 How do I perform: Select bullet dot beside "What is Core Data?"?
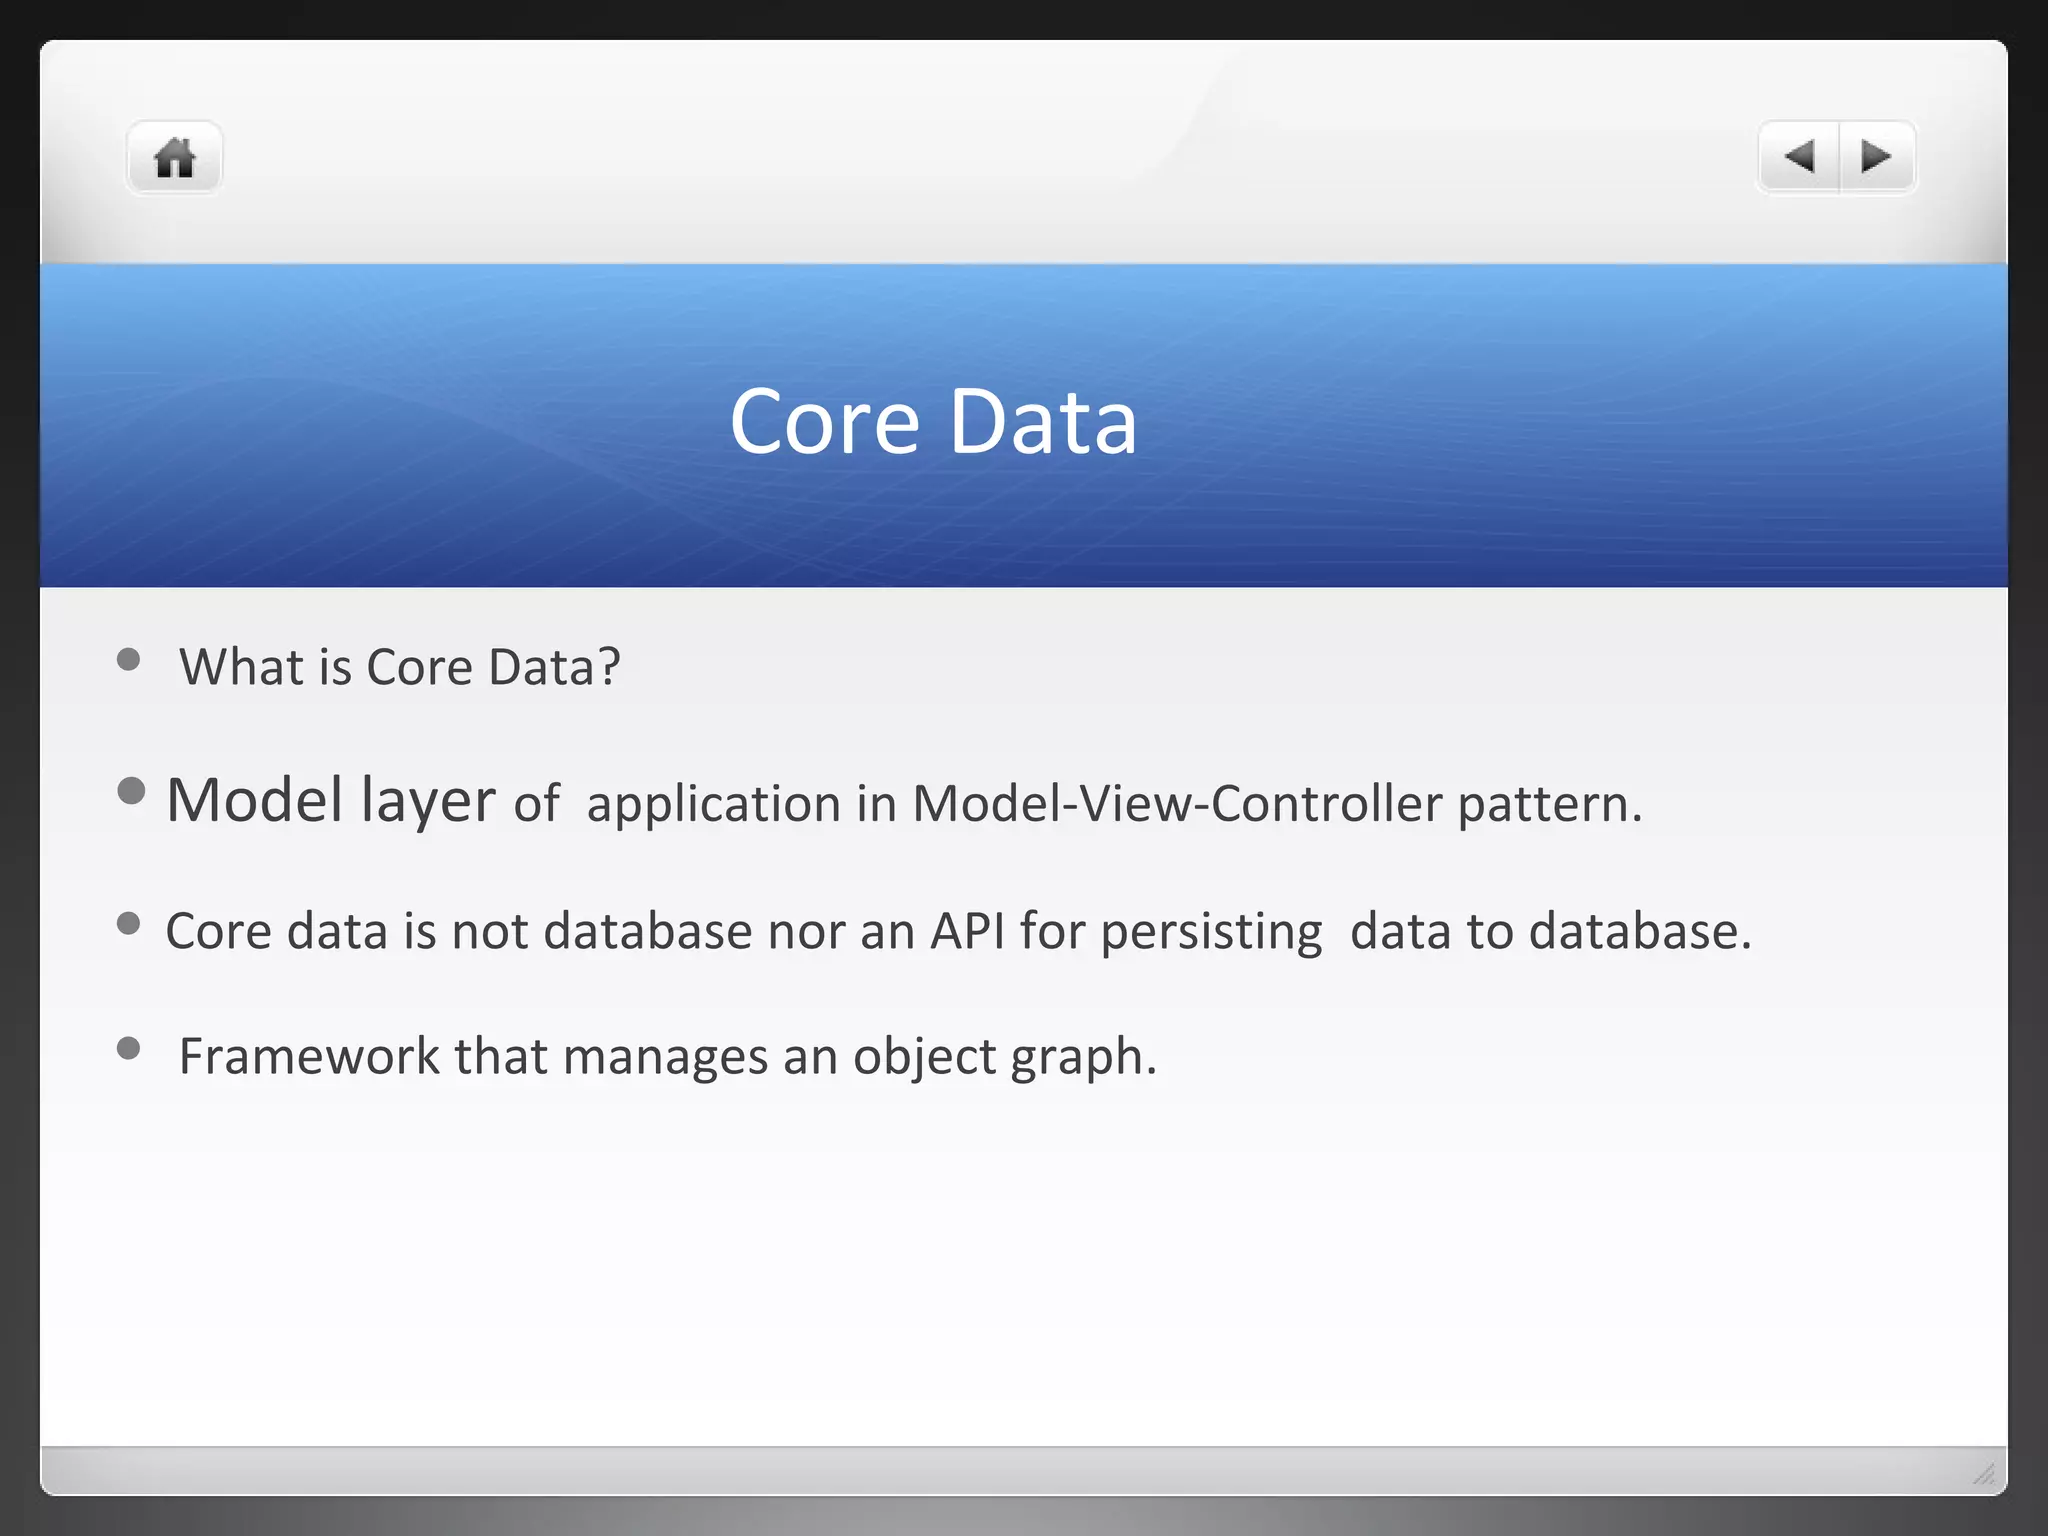(x=128, y=659)
